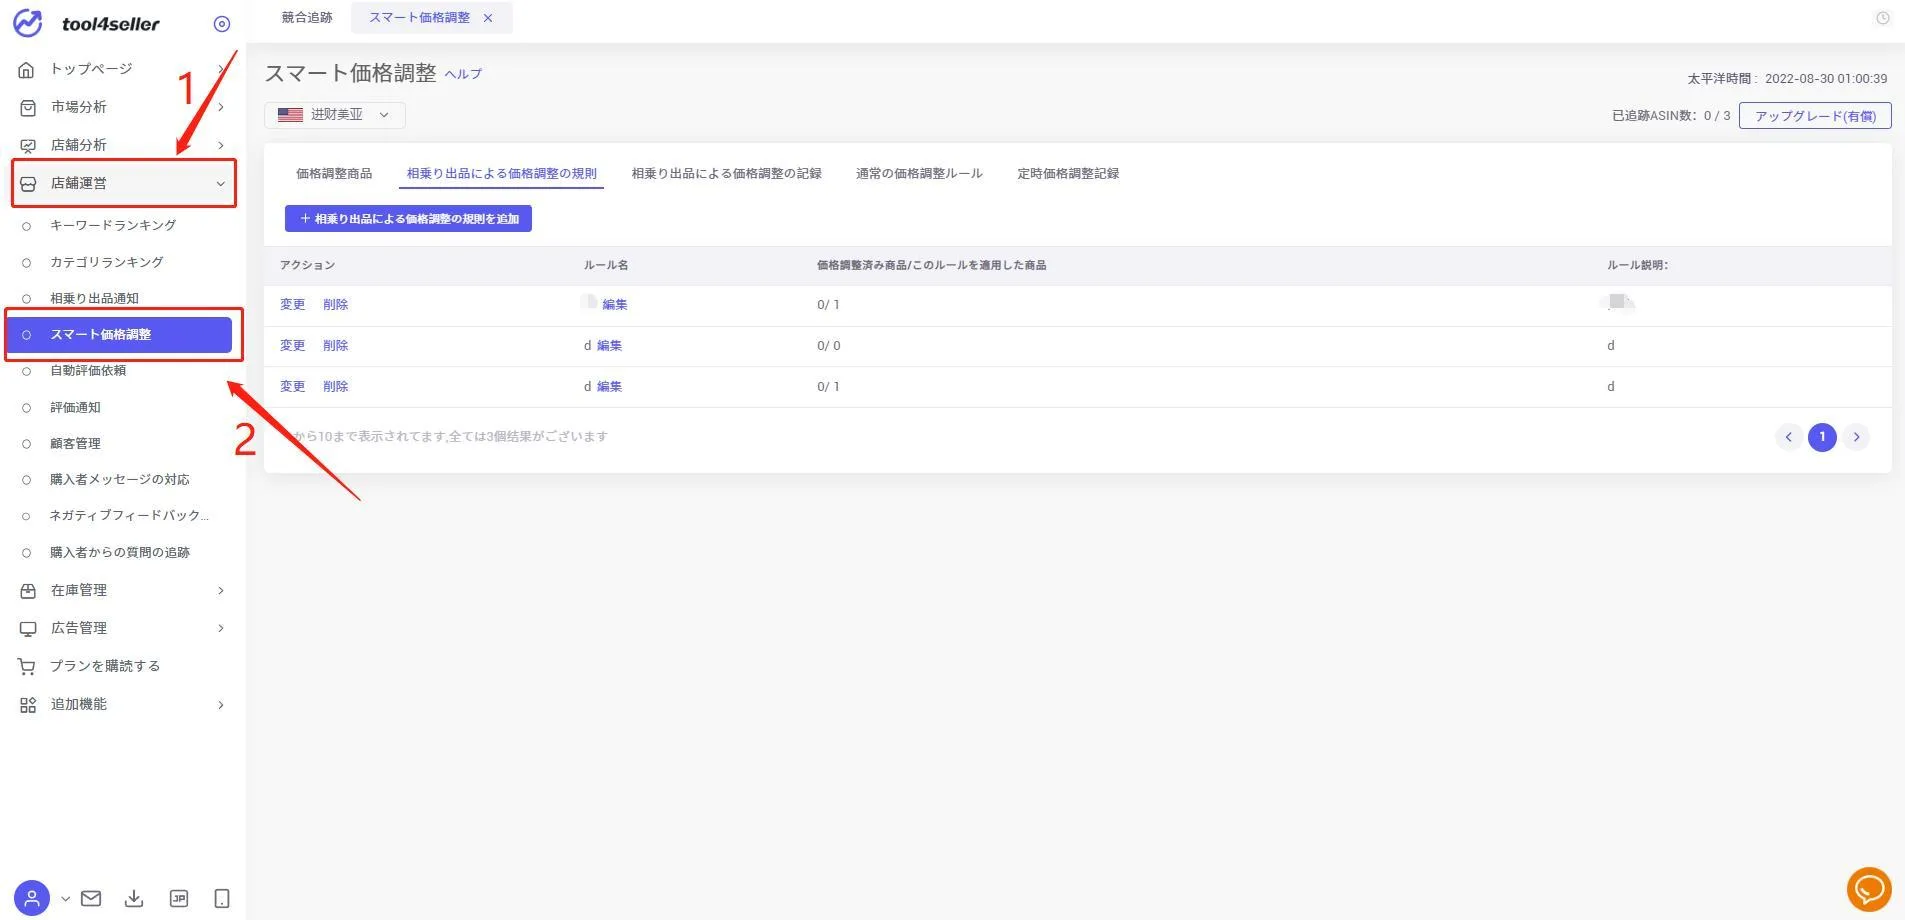
Task: Expand the 在庫管理 menu
Action: [x=122, y=590]
